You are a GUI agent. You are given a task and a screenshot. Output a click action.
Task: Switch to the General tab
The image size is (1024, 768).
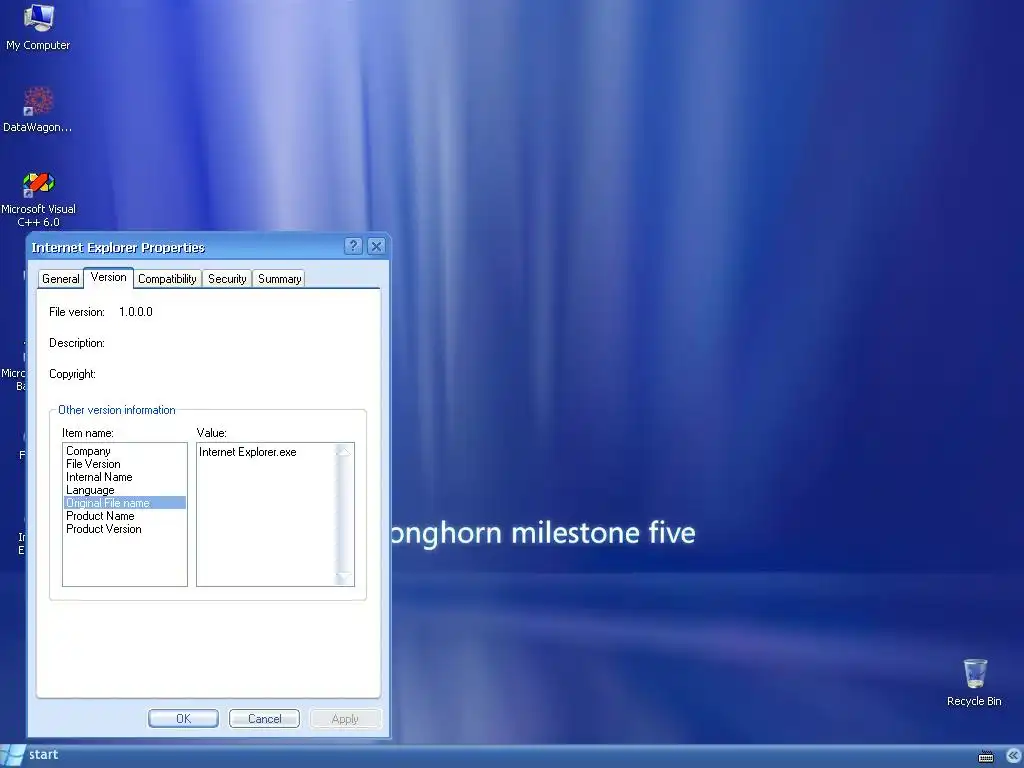(x=61, y=279)
